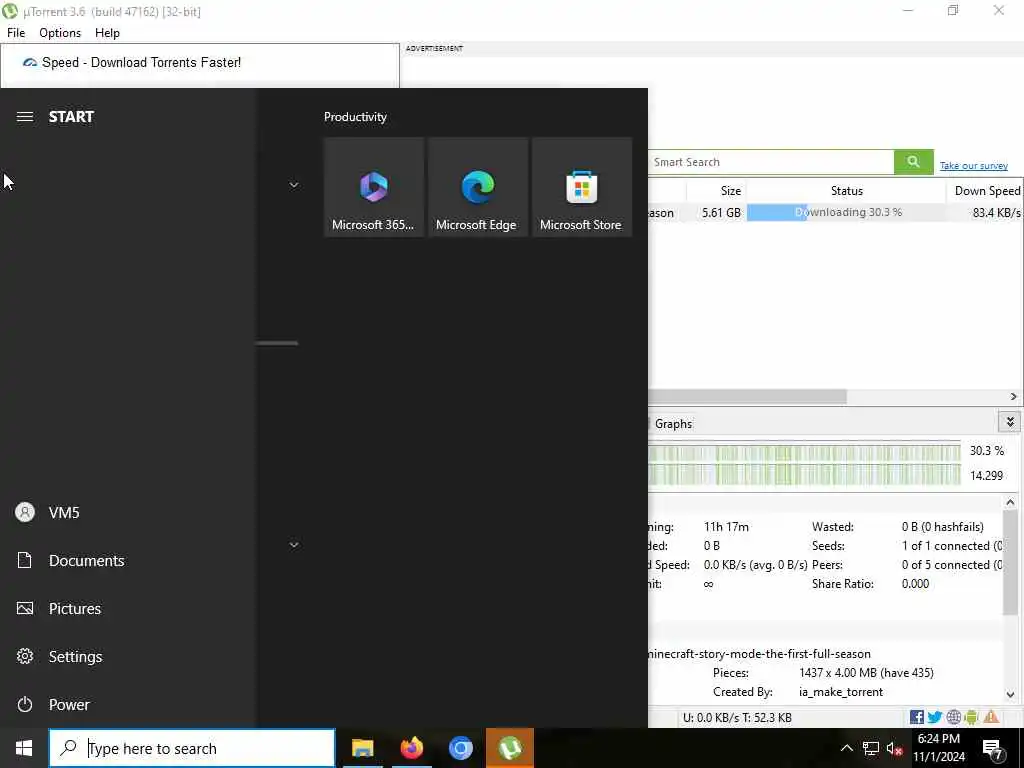
Task: Open the Options menu
Action: coord(60,33)
